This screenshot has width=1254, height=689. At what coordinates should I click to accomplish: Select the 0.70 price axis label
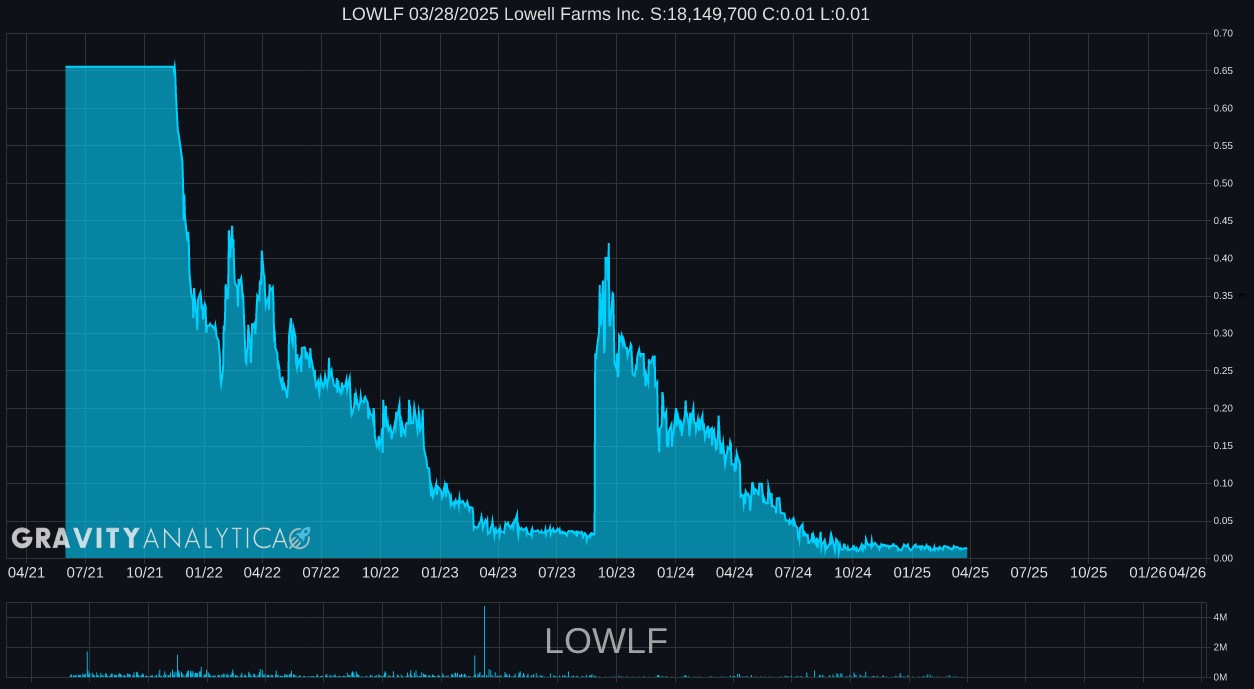[1223, 33]
